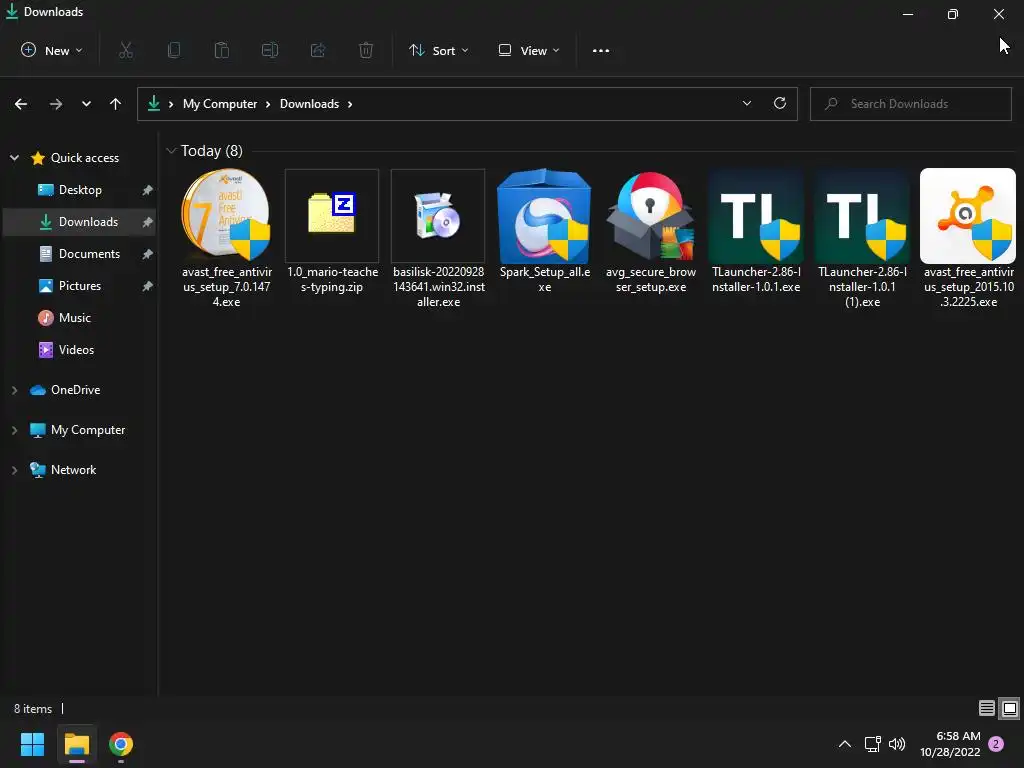Click the Delete trash icon
Image resolution: width=1024 pixels, height=768 pixels.
[x=366, y=50]
